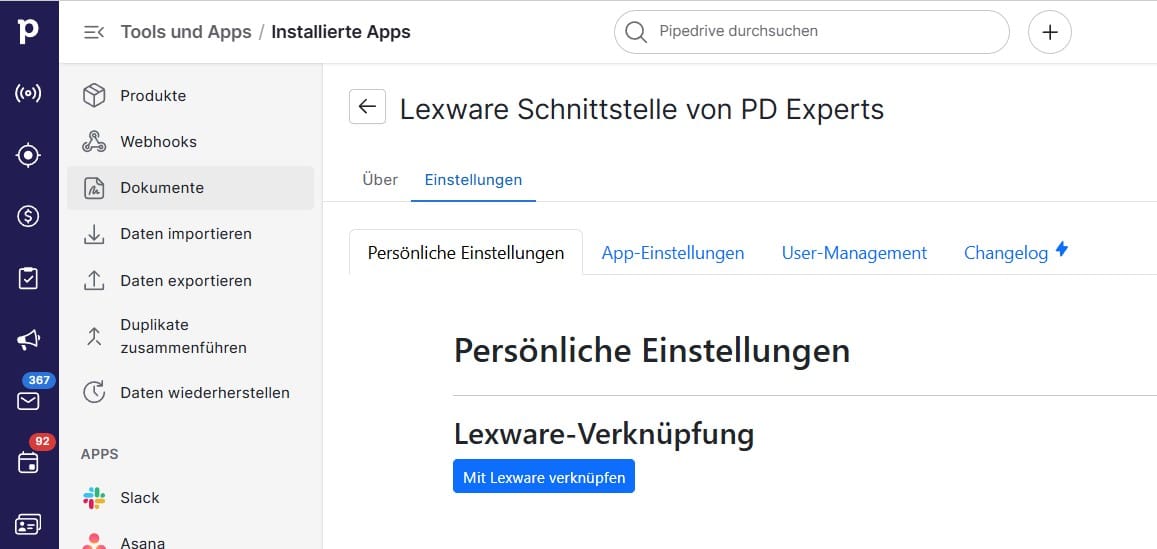Click the Daten exportieren upload icon

point(94,280)
